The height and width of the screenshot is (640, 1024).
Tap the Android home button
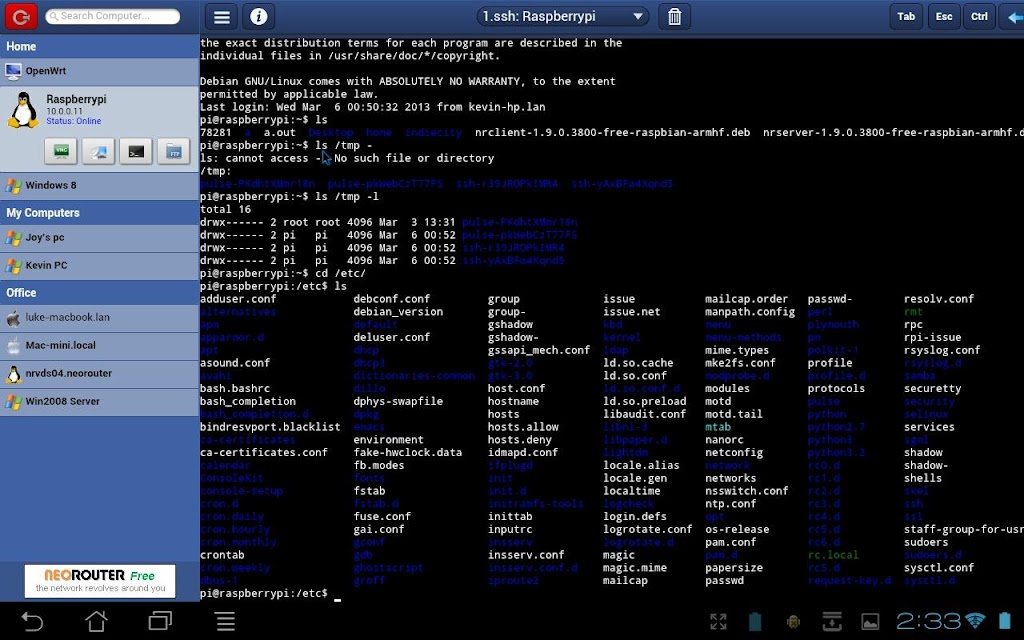pos(96,622)
